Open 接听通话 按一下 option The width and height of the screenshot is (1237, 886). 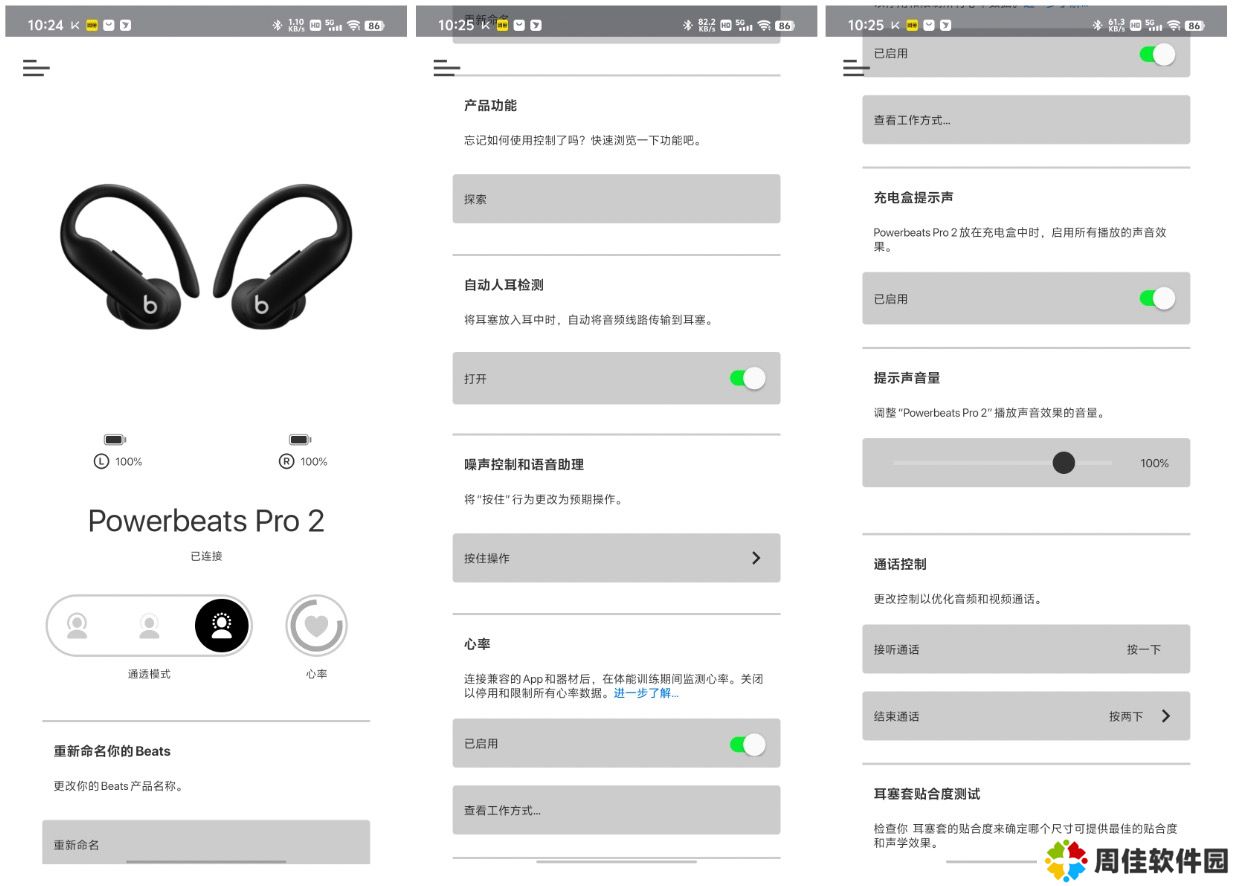pyautogui.click(x=1026, y=649)
